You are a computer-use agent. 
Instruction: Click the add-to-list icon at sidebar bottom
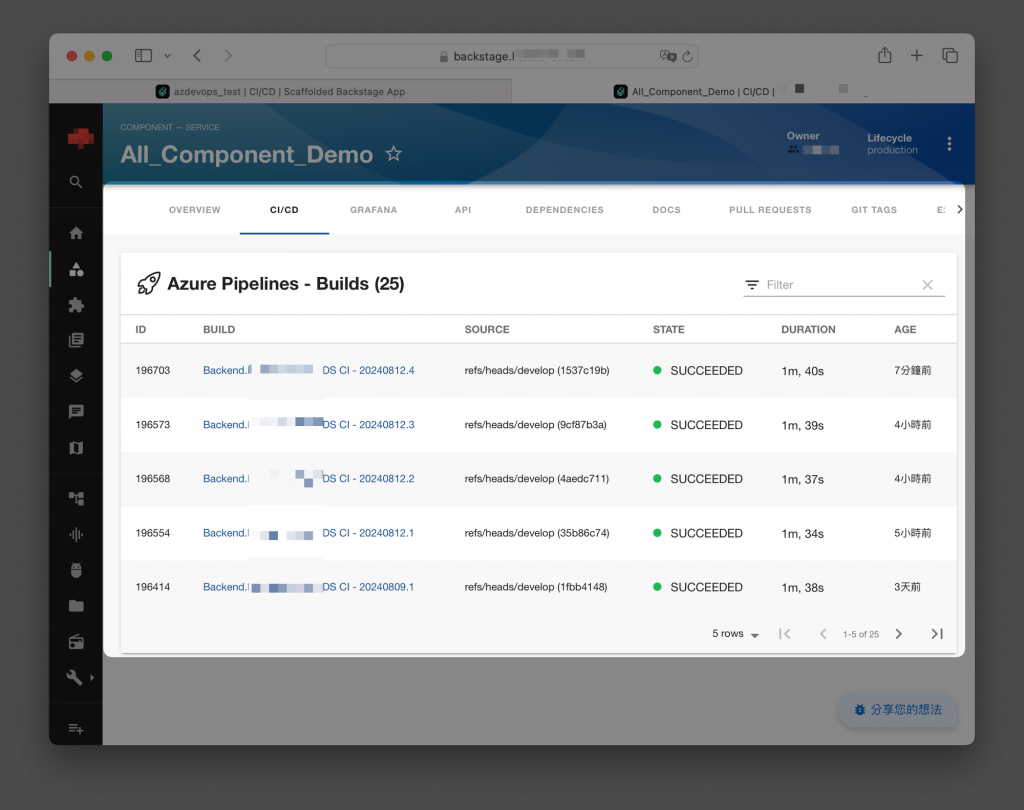76,728
